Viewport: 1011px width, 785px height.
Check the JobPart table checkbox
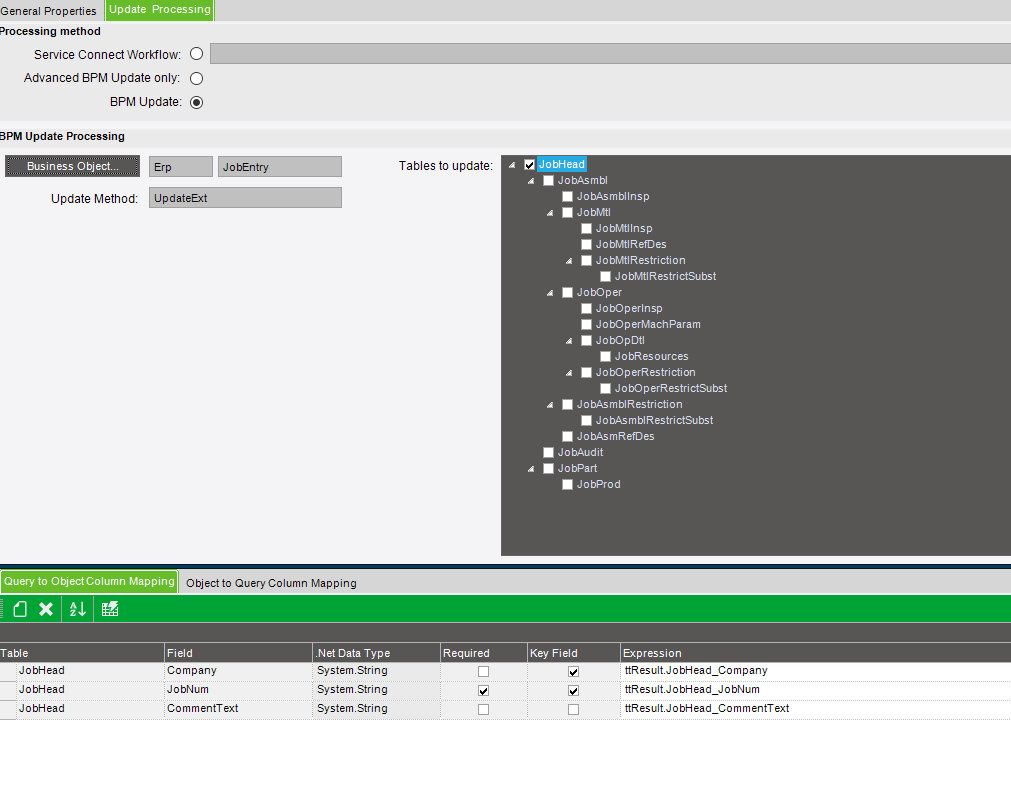(549, 469)
